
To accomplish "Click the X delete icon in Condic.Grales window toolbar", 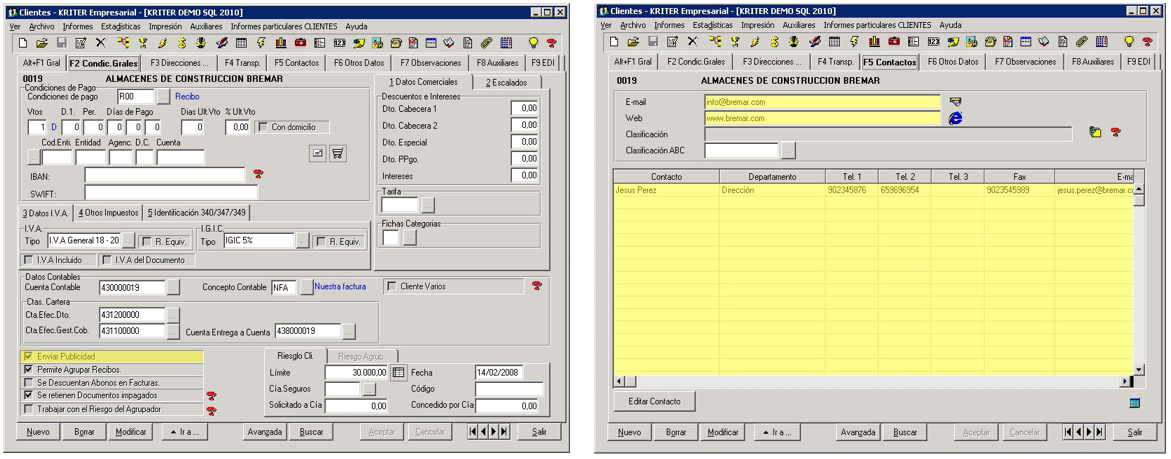I will 101,42.
